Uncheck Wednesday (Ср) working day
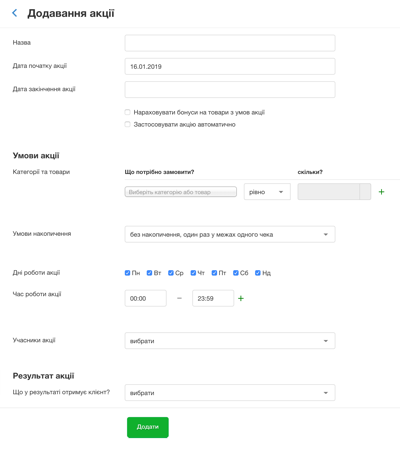400x451 pixels. tap(171, 273)
